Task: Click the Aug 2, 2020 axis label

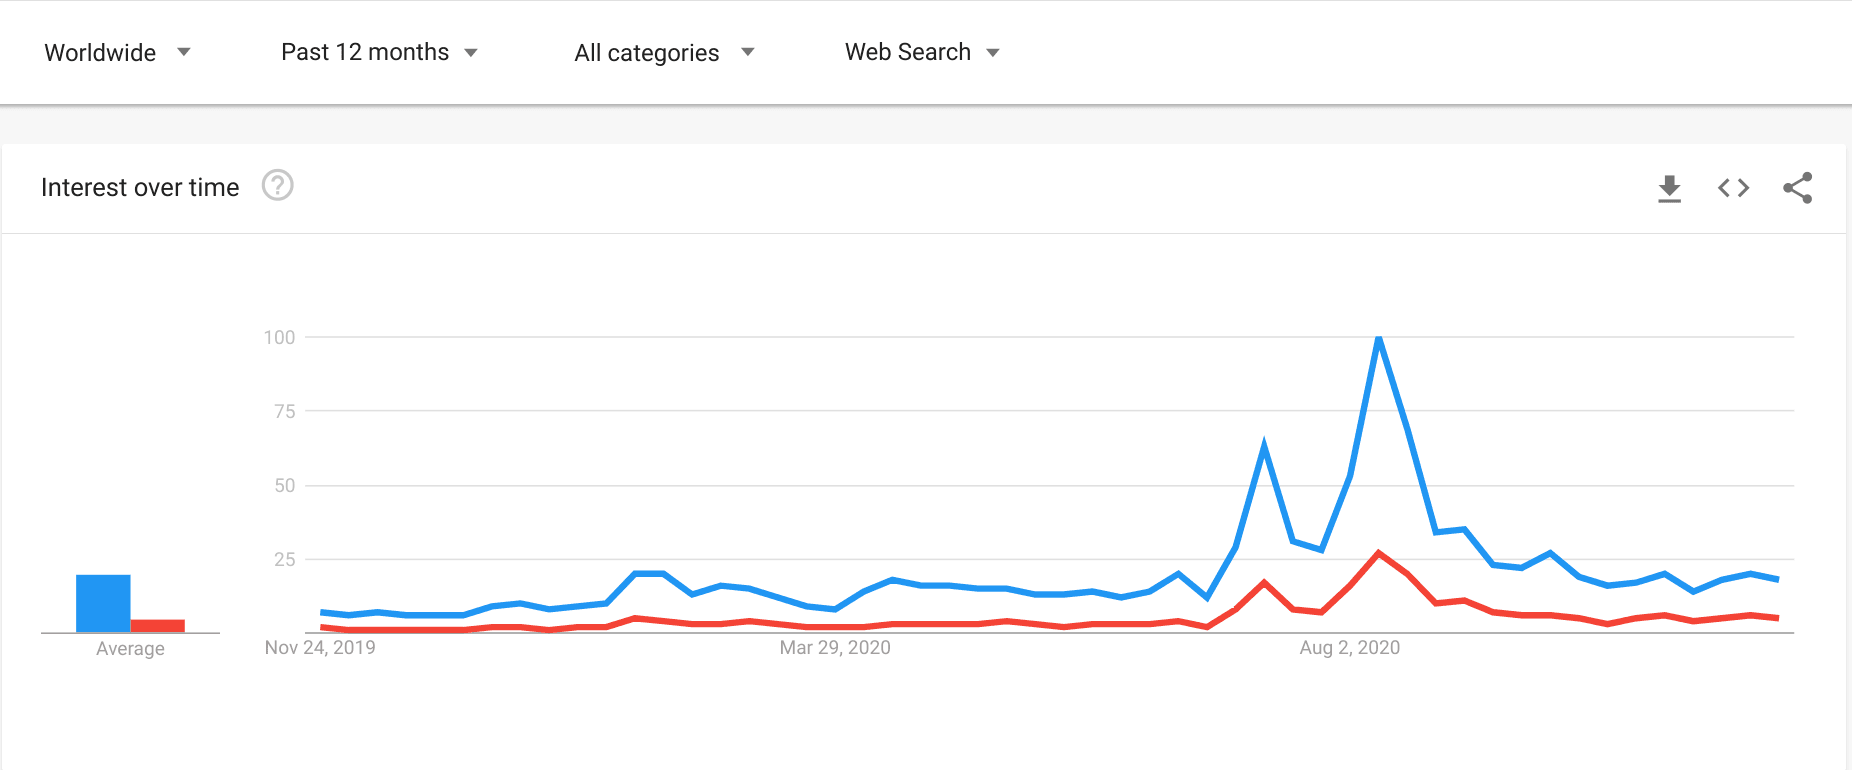Action: click(1349, 648)
